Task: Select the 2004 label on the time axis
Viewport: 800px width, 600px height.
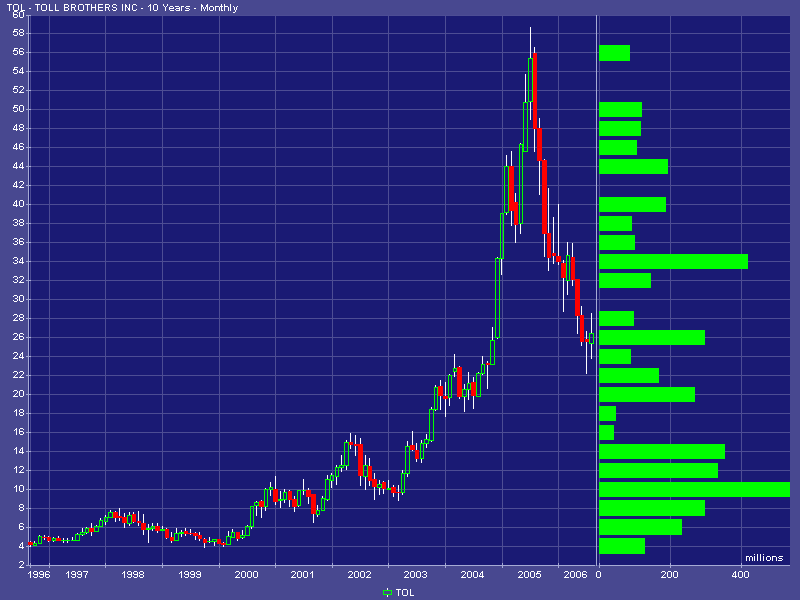Action: tap(472, 575)
